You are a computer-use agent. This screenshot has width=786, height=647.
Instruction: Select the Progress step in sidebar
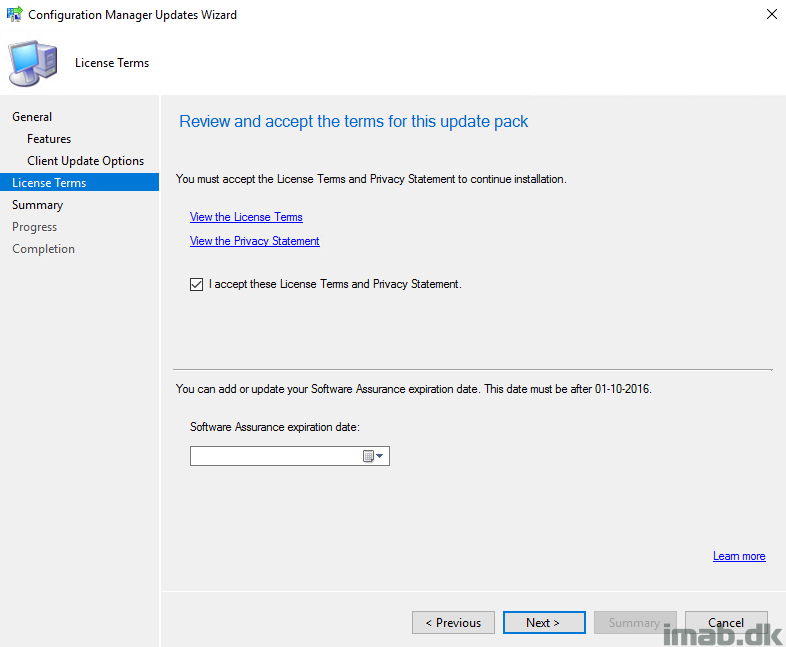point(35,227)
